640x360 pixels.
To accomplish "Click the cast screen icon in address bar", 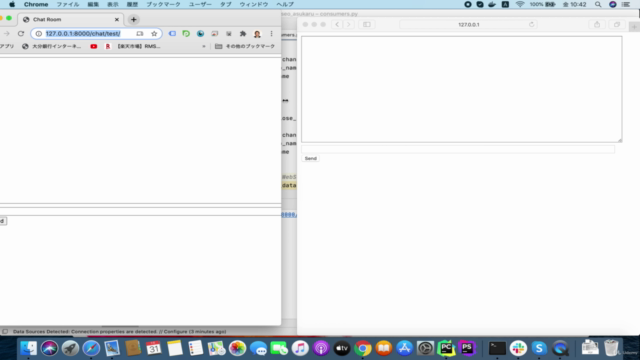I will point(140,33).
